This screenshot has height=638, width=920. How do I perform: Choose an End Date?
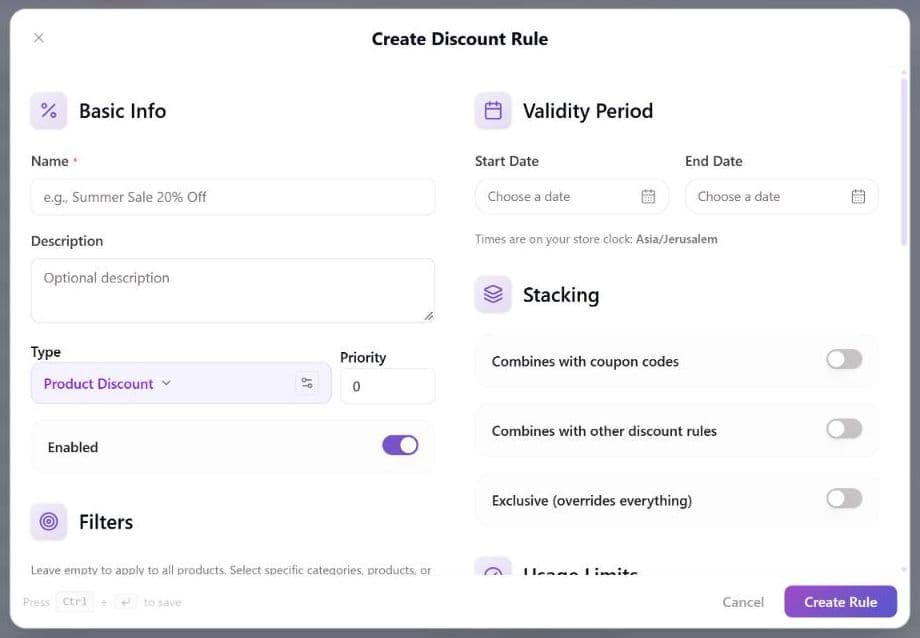[782, 197]
